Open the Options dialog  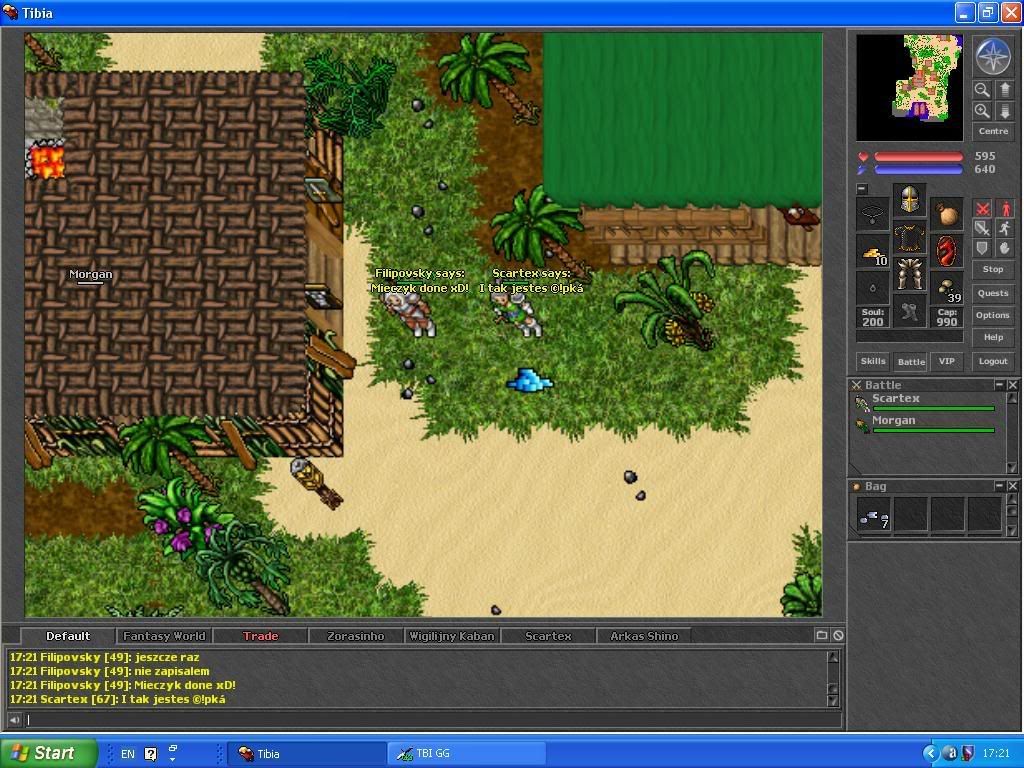tap(993, 315)
